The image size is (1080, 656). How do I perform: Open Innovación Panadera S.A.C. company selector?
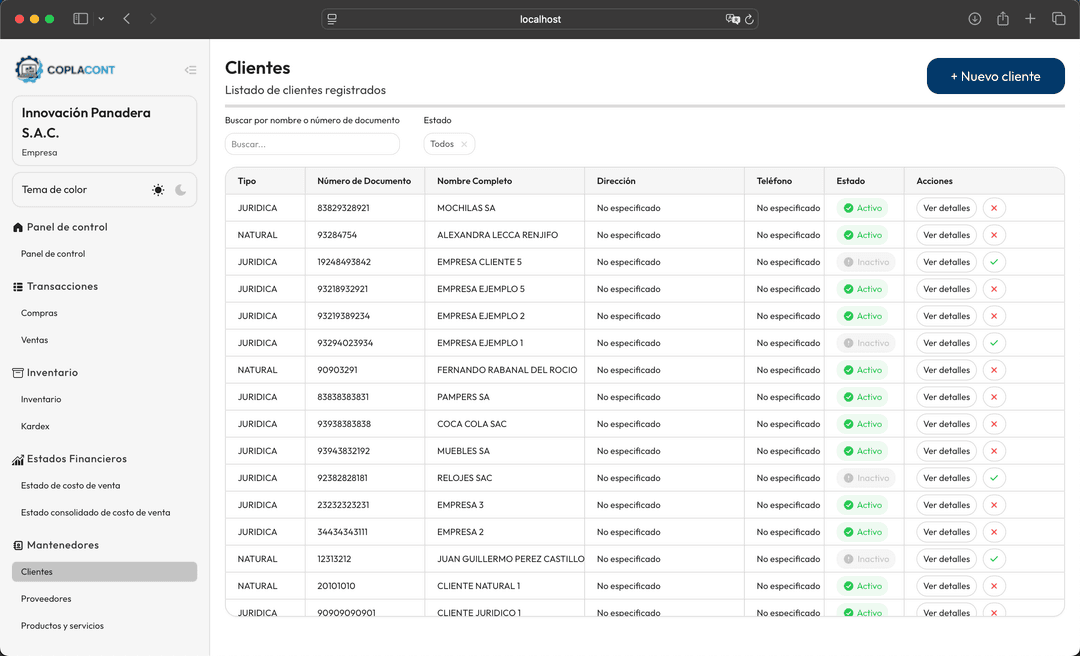point(104,131)
